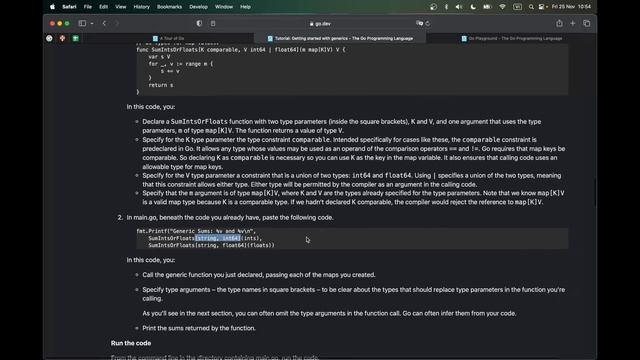Click the 'return s' code line
Viewport: 640px width, 360px height.
(x=161, y=85)
